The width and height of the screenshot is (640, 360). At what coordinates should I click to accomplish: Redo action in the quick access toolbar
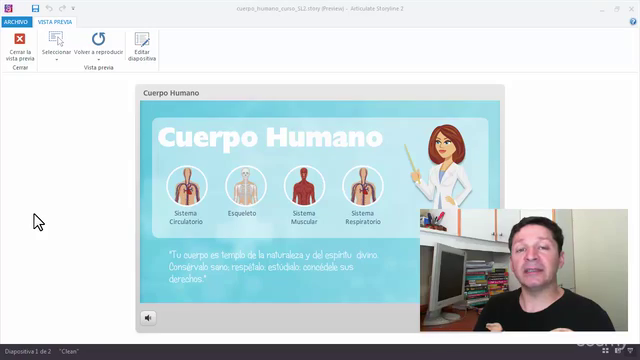click(x=62, y=8)
